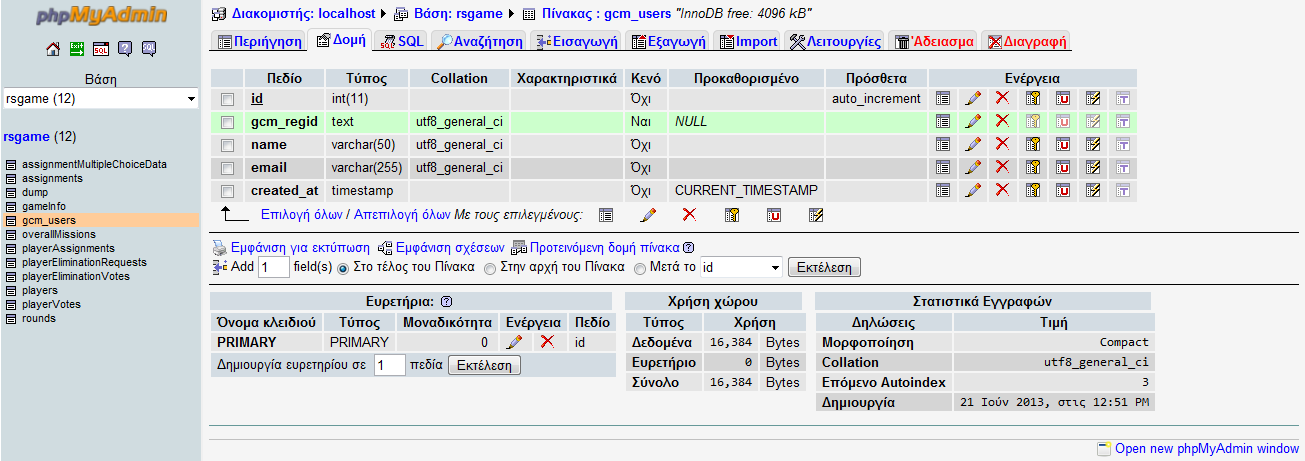Open the rounds table in sidebar

pyautogui.click(x=38, y=318)
